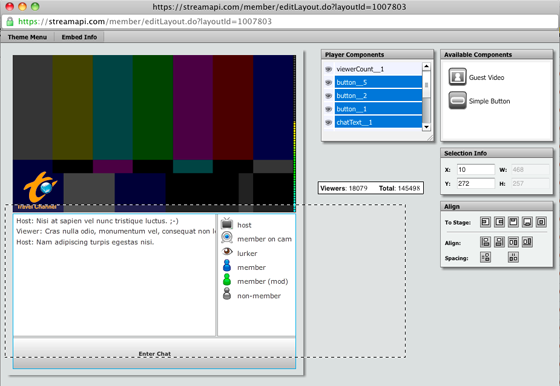Click chat line 'Viewer: Cras nulla odio'
Viewport: 560px width, 386px height.
coord(116,231)
